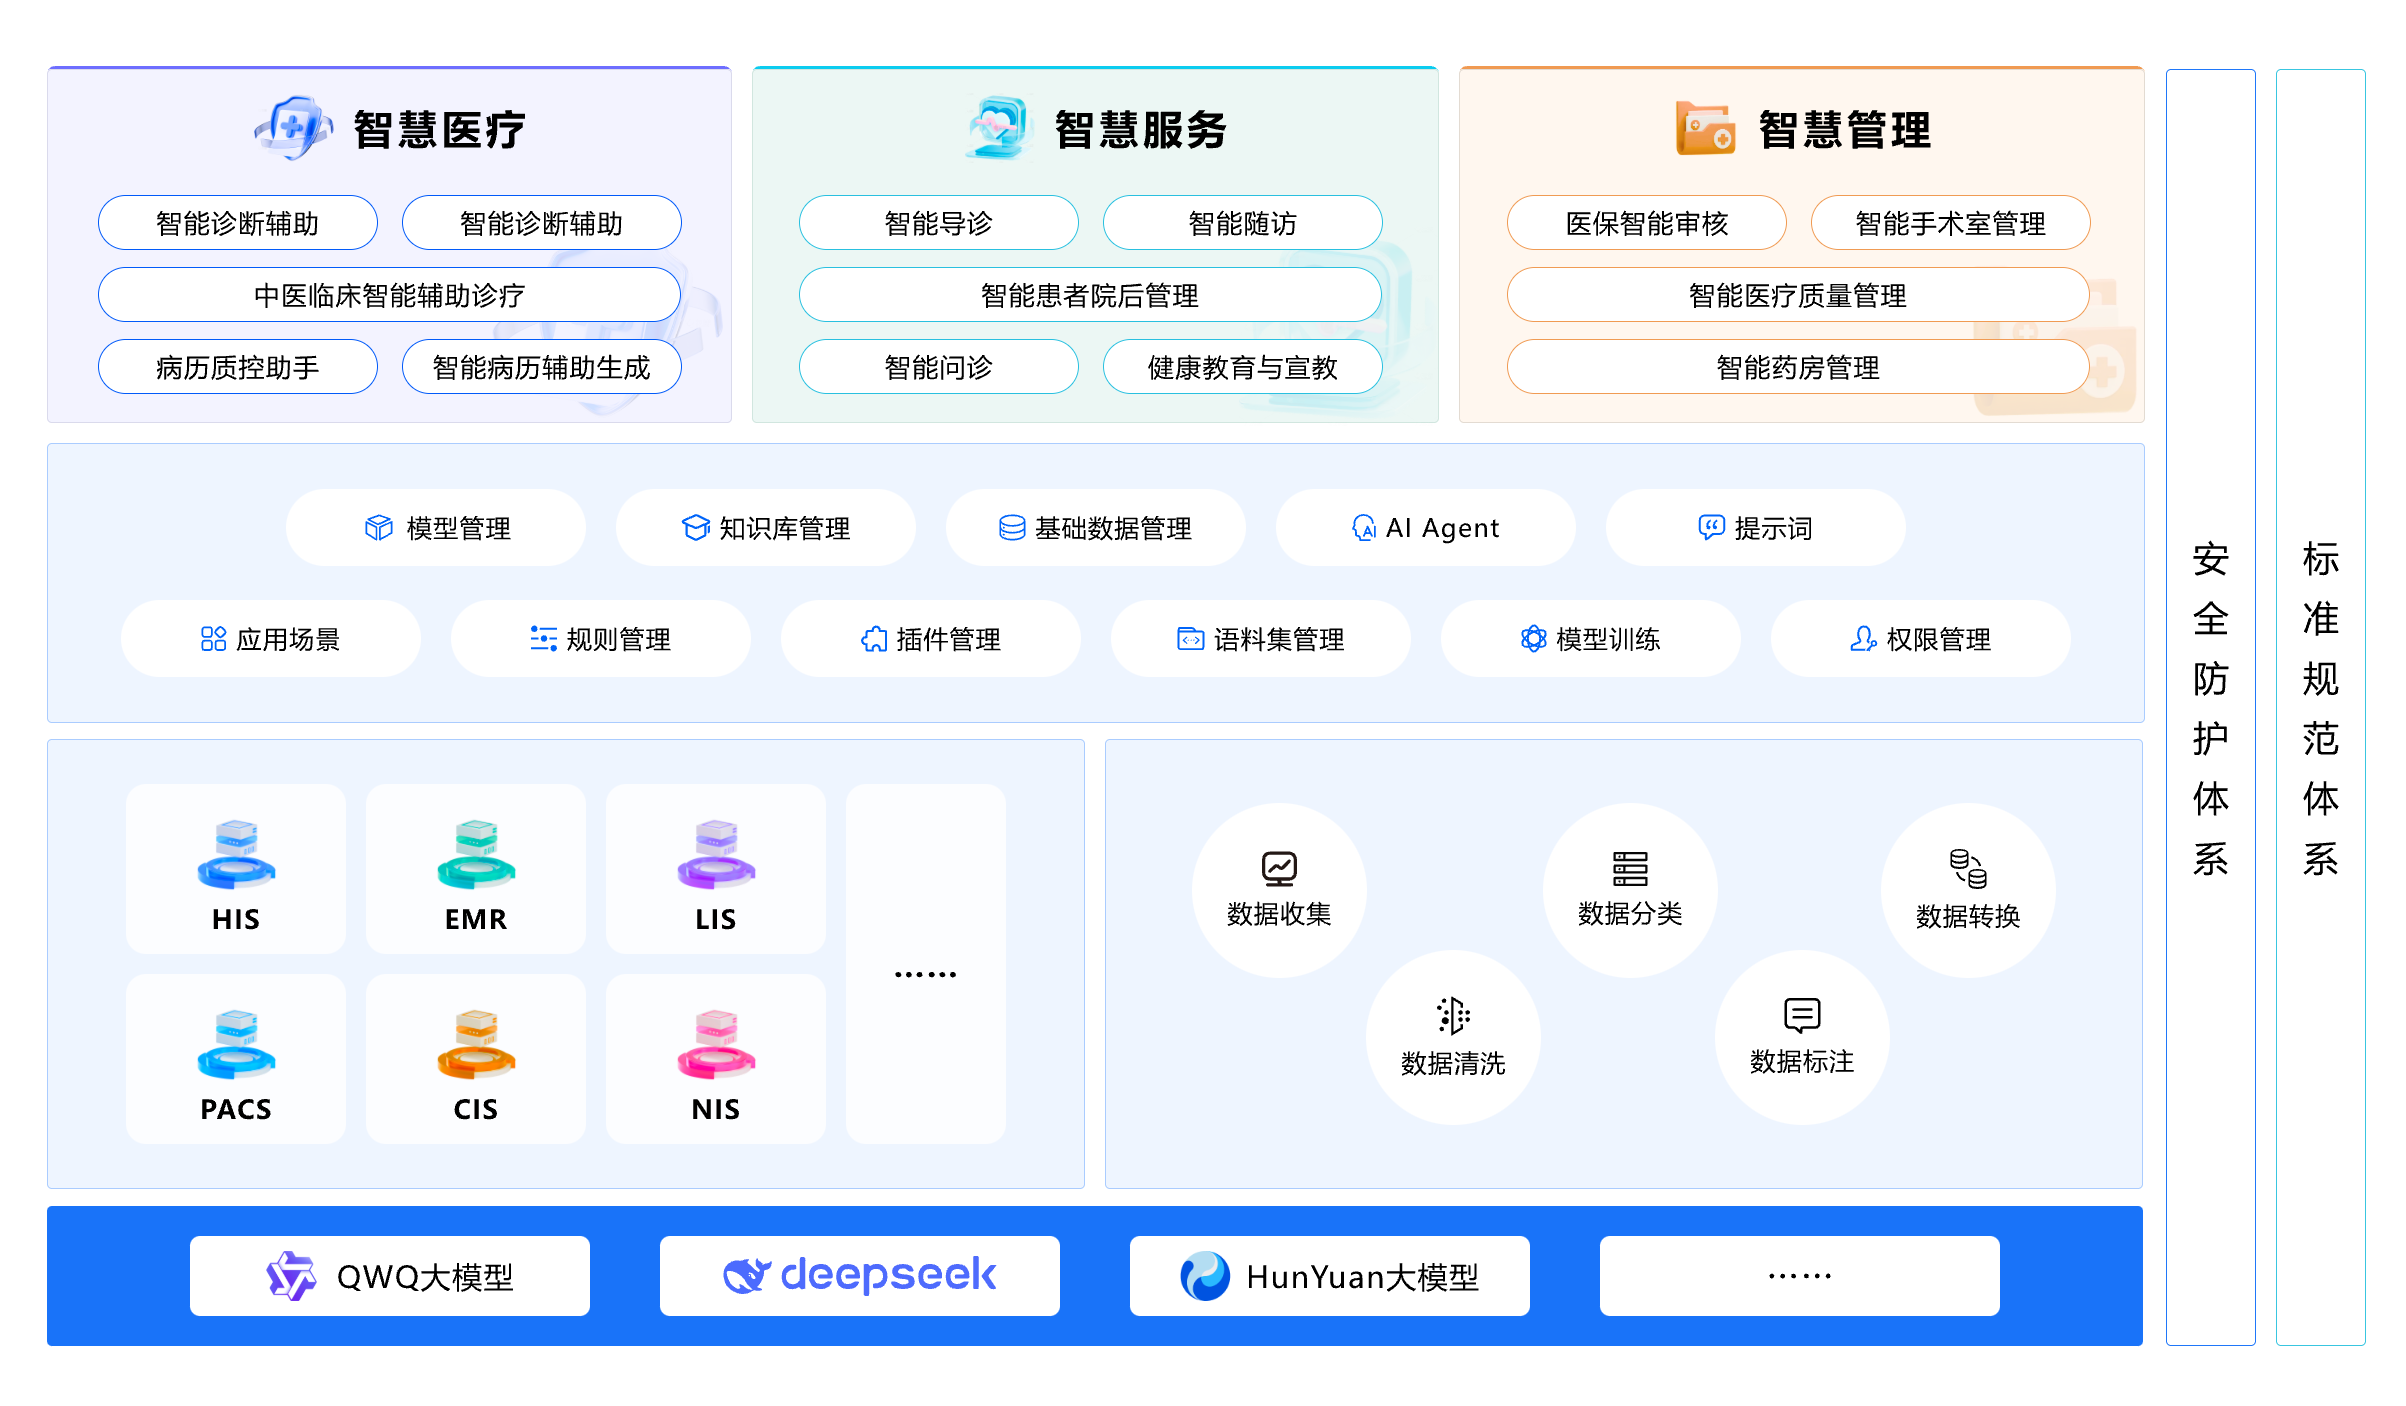
Task: Open the 智能导诊 pill
Action: point(939,223)
